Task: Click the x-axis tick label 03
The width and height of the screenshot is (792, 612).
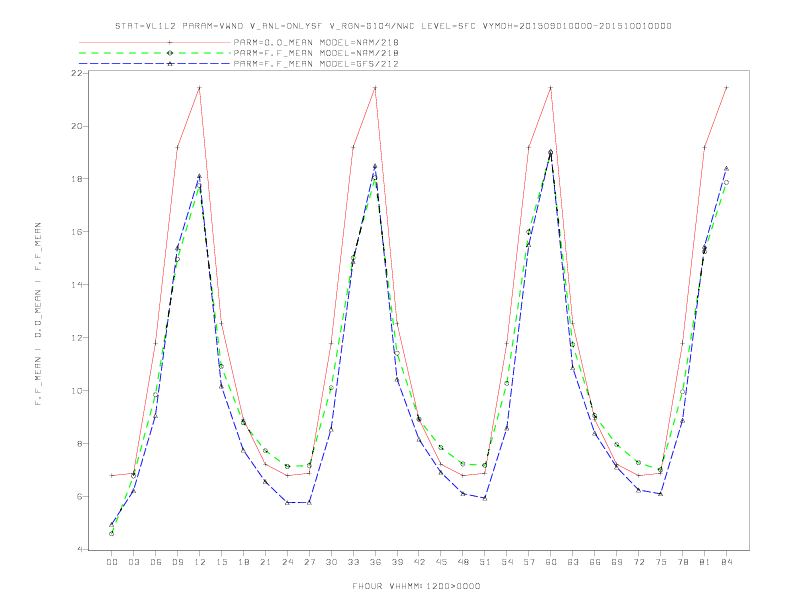Action: [133, 562]
